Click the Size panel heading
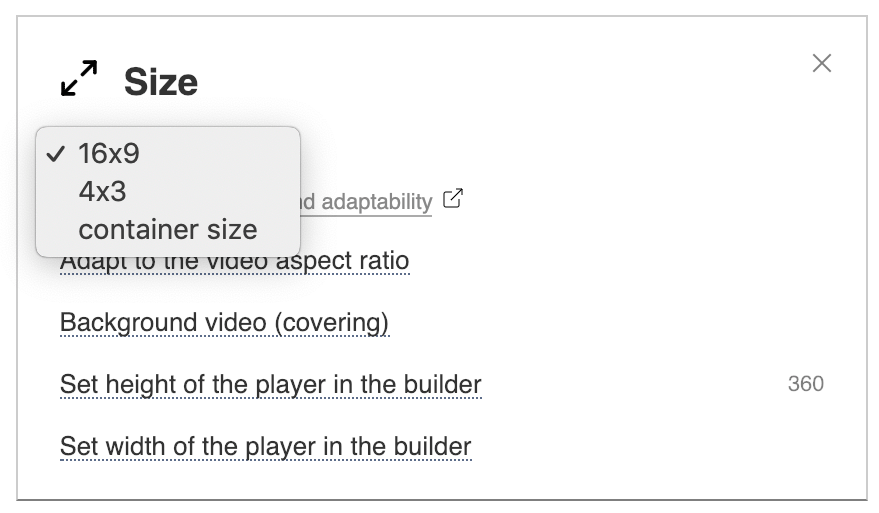 161,82
